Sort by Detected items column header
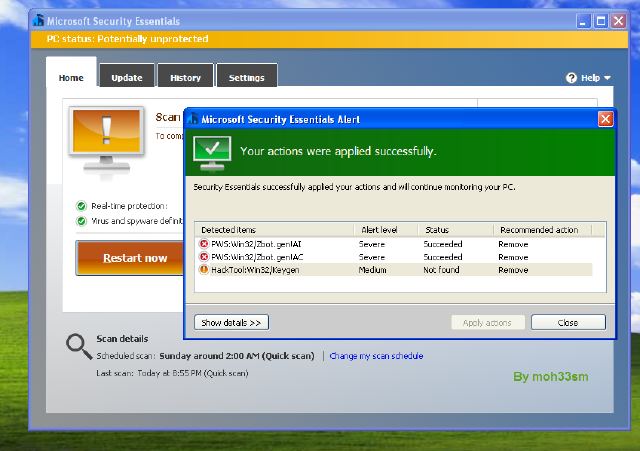The height and width of the screenshot is (451, 640). pos(274,230)
